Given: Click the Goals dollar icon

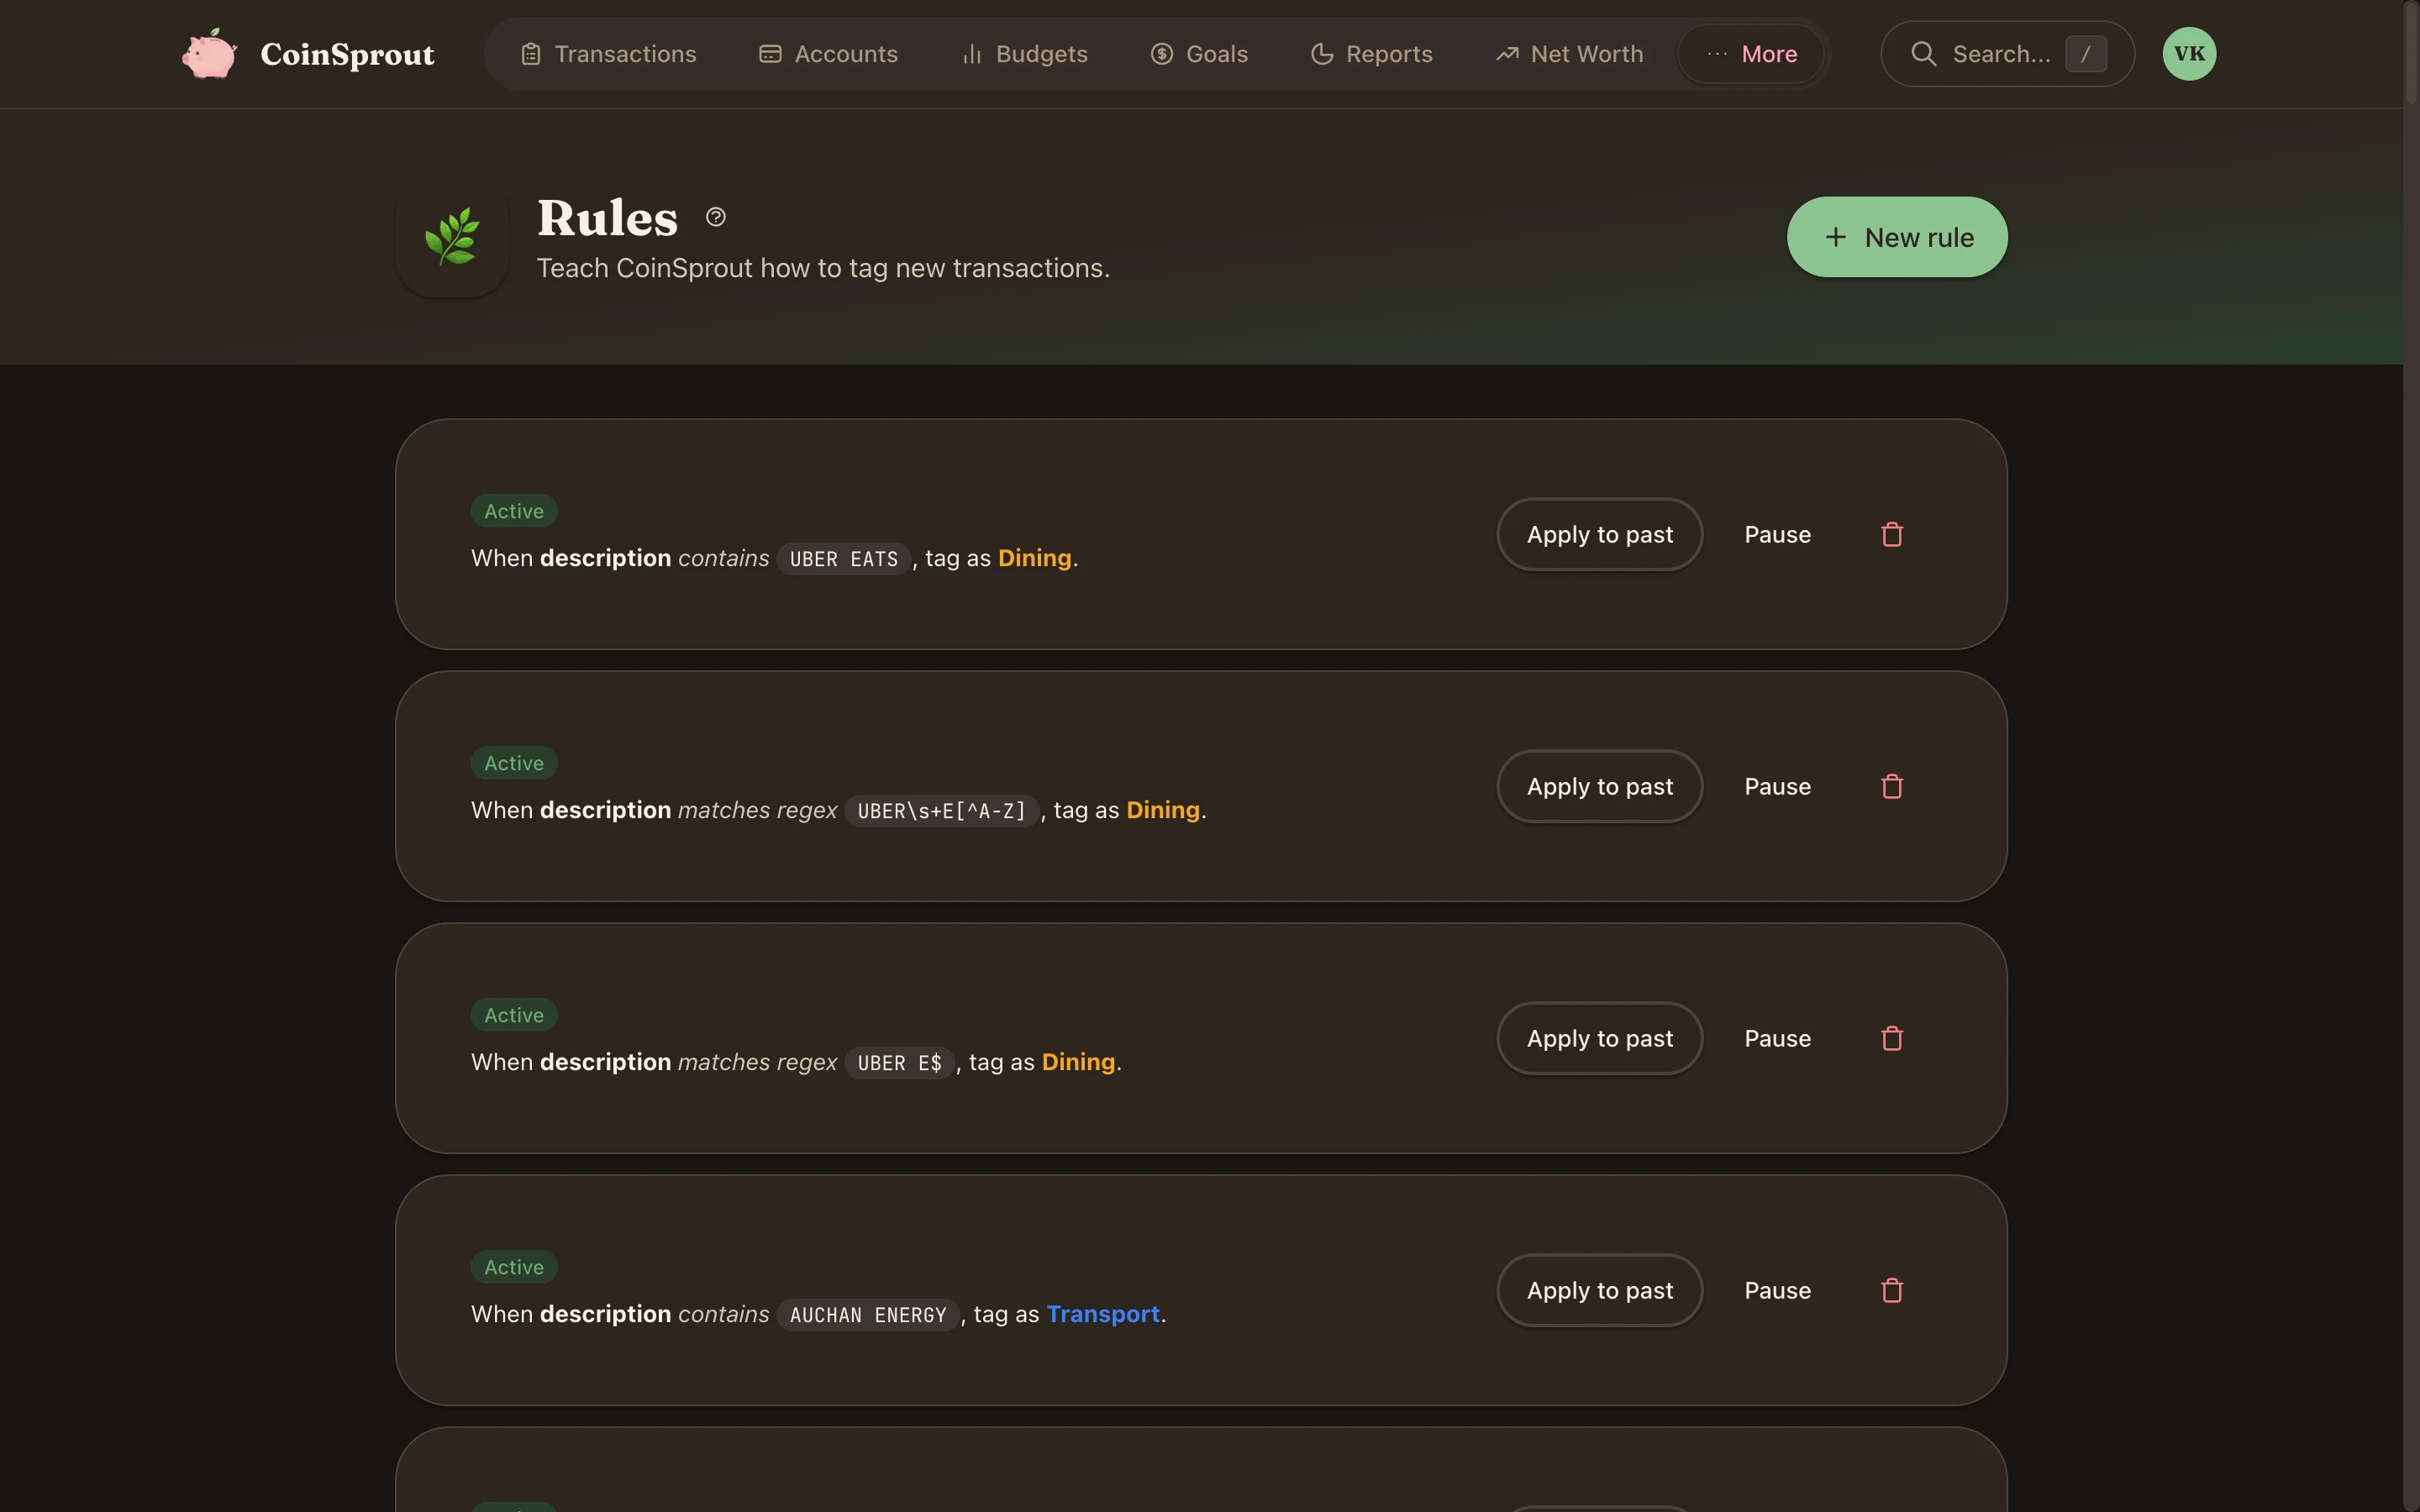Looking at the screenshot, I should [1161, 53].
